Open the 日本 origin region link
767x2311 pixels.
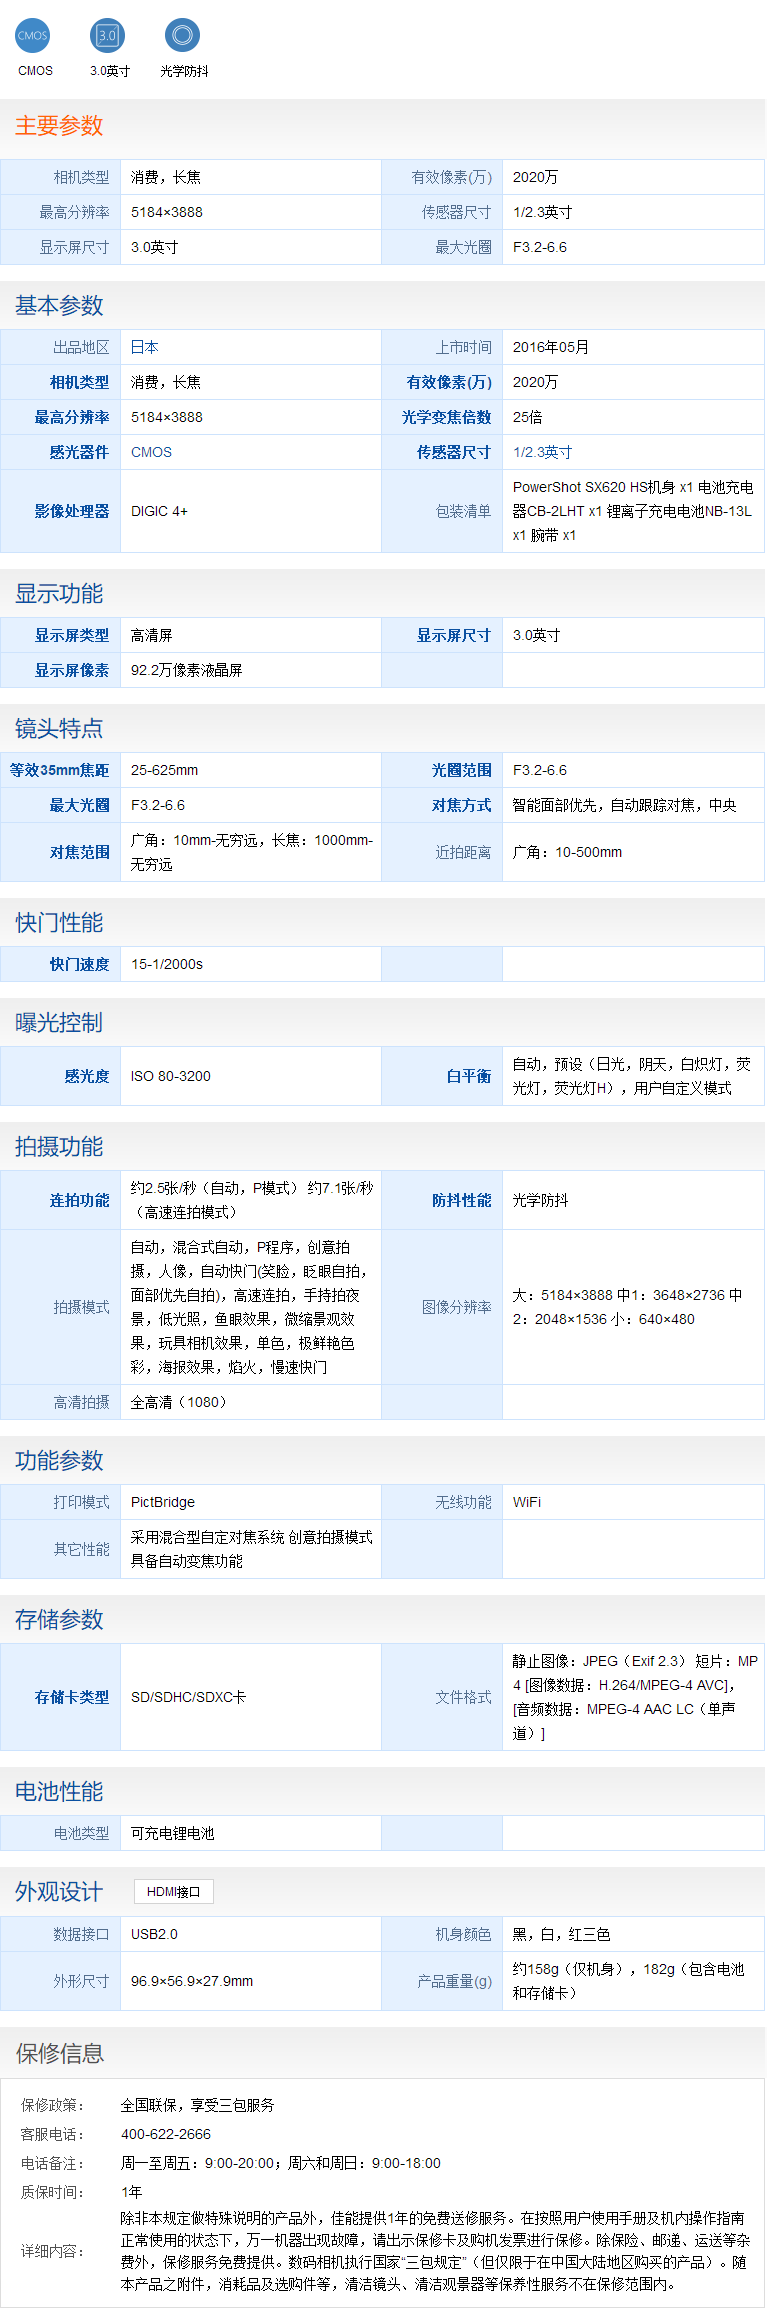coord(145,347)
